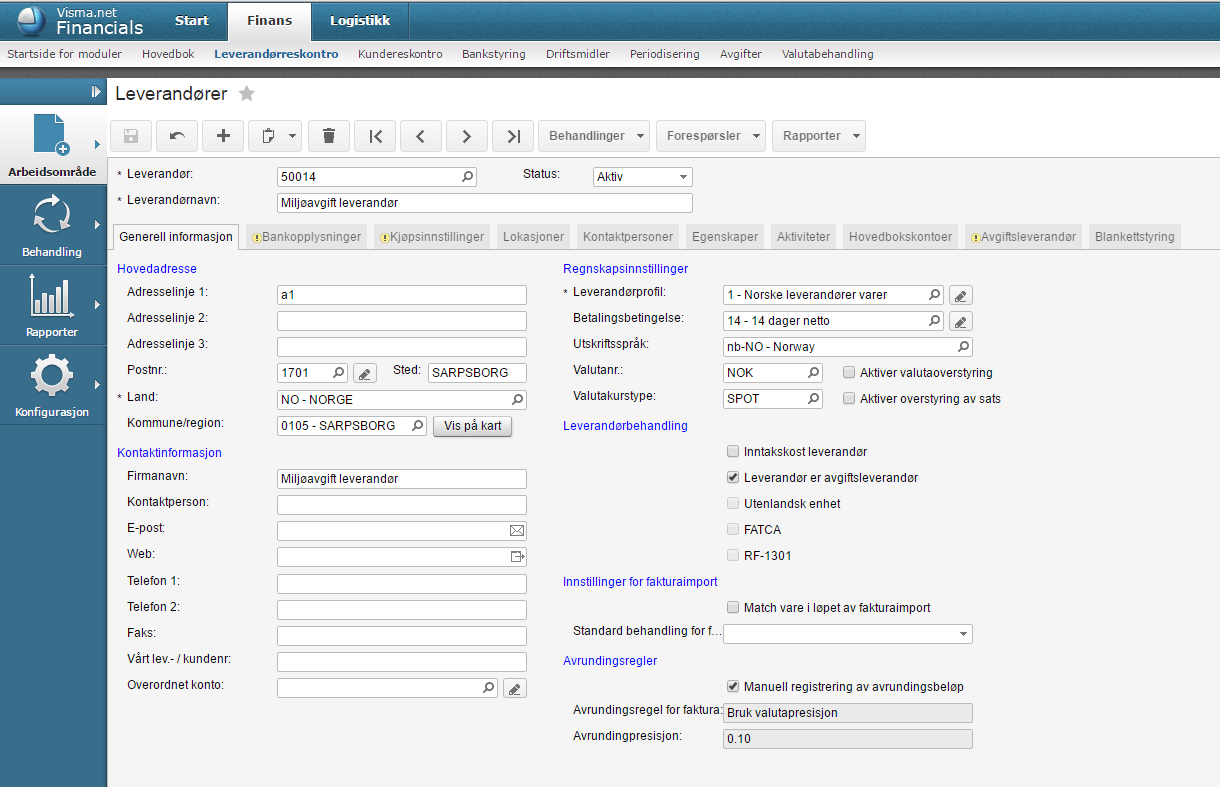Open the Status dropdown
Screen dimensions: 1220x787
[643, 177]
